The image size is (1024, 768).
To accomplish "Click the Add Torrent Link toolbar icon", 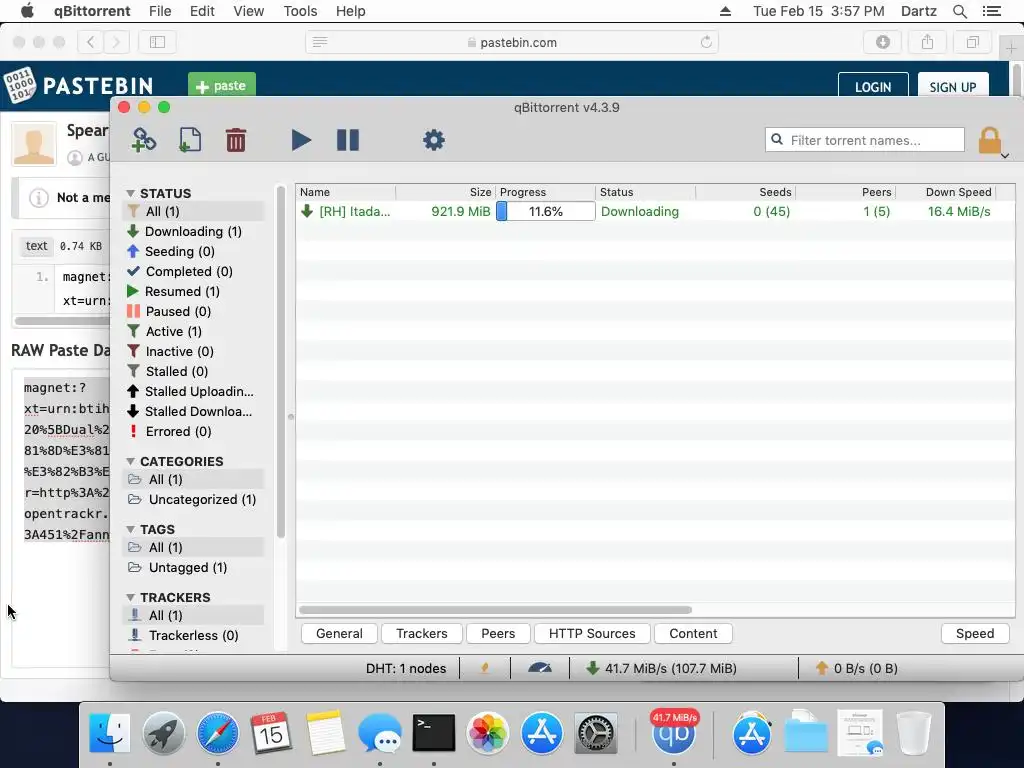I will (x=144, y=140).
